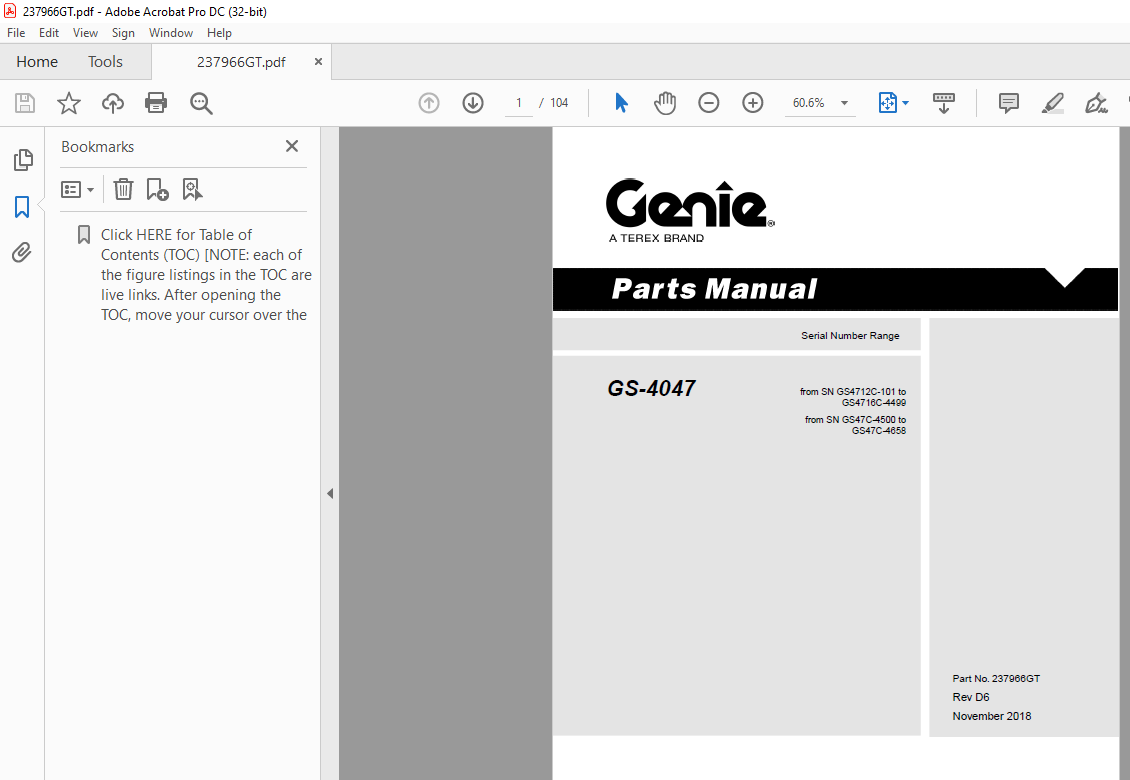Click the Serial Number Range label

pyautogui.click(x=850, y=335)
